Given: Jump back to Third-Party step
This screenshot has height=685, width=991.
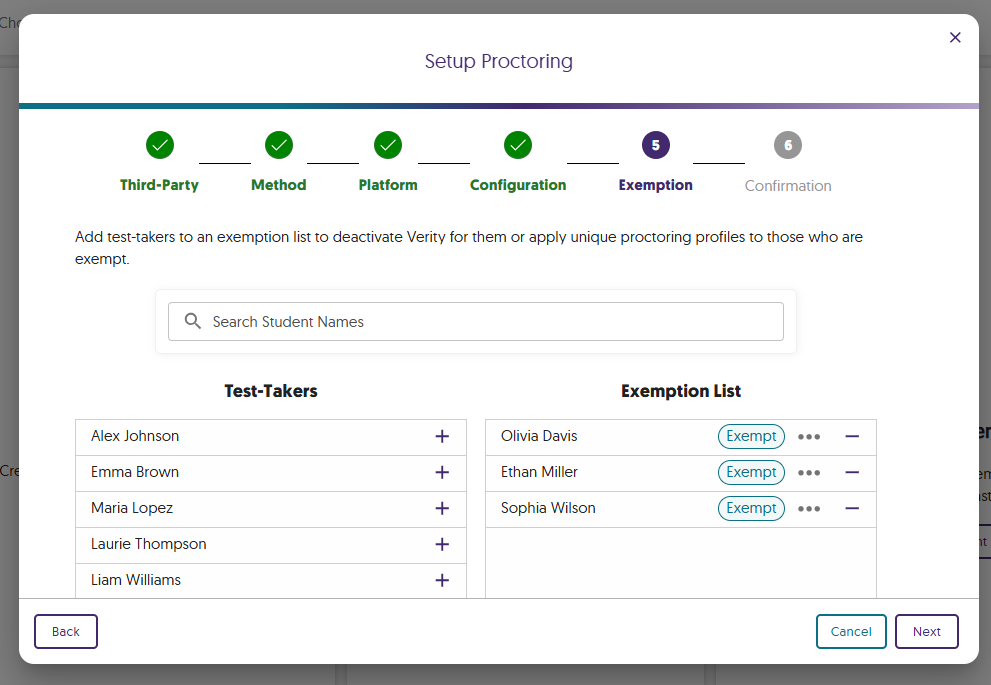Looking at the screenshot, I should click(160, 146).
